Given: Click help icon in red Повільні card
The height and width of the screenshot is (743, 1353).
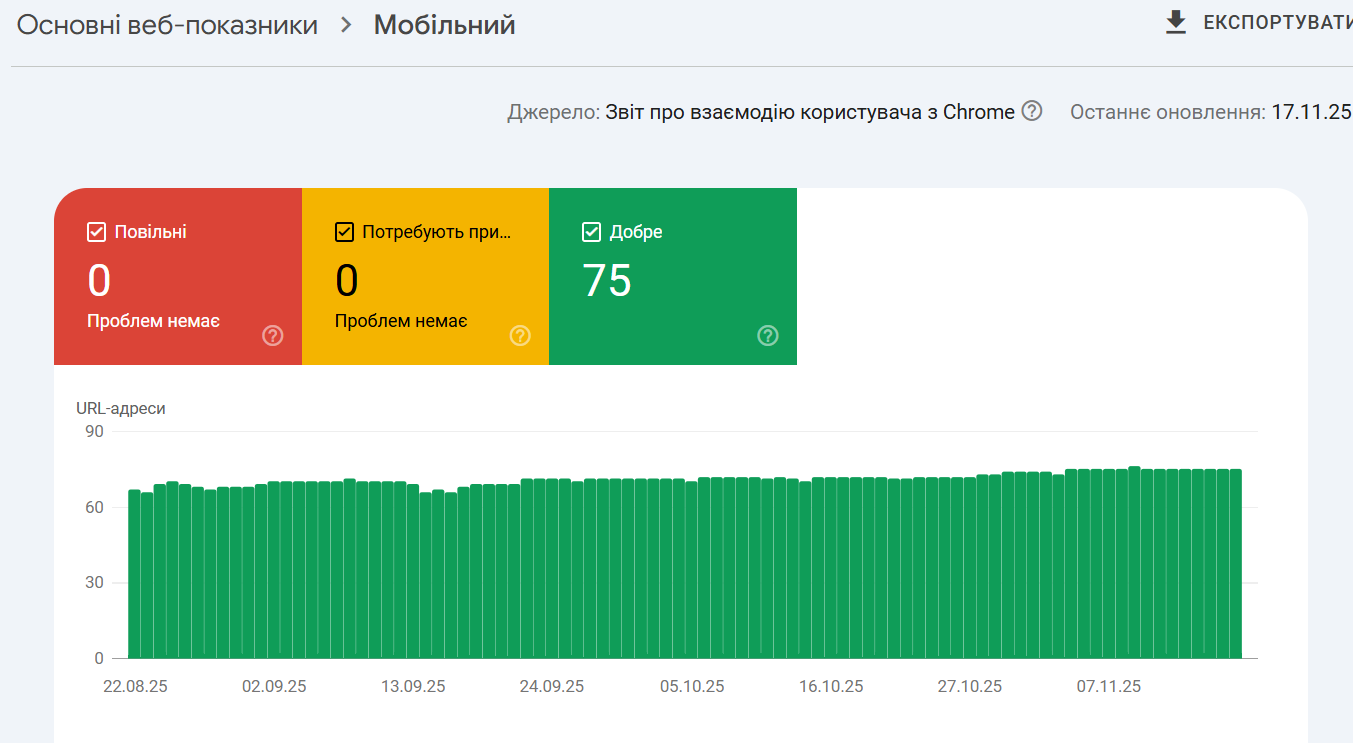Looking at the screenshot, I should (x=273, y=336).
